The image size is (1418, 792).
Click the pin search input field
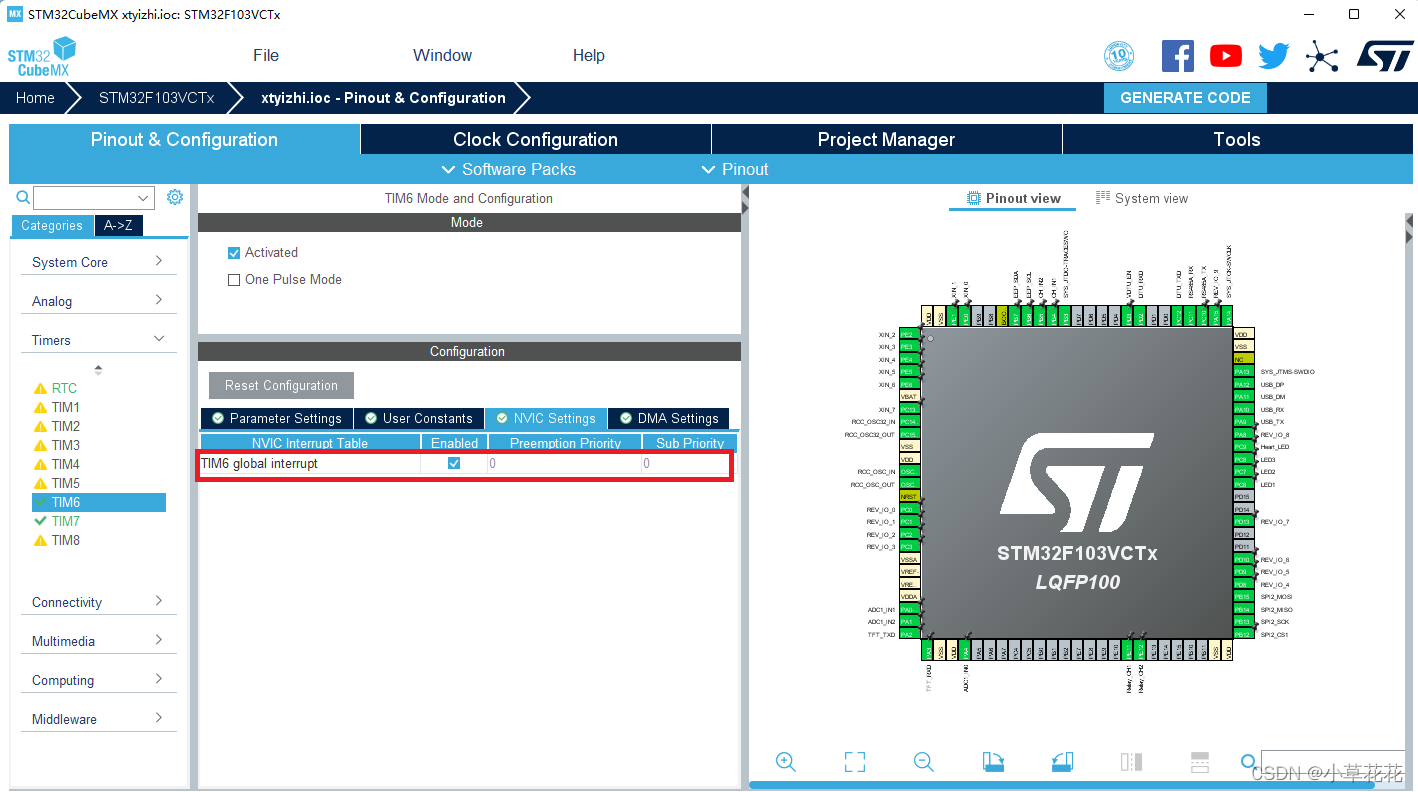[1333, 762]
